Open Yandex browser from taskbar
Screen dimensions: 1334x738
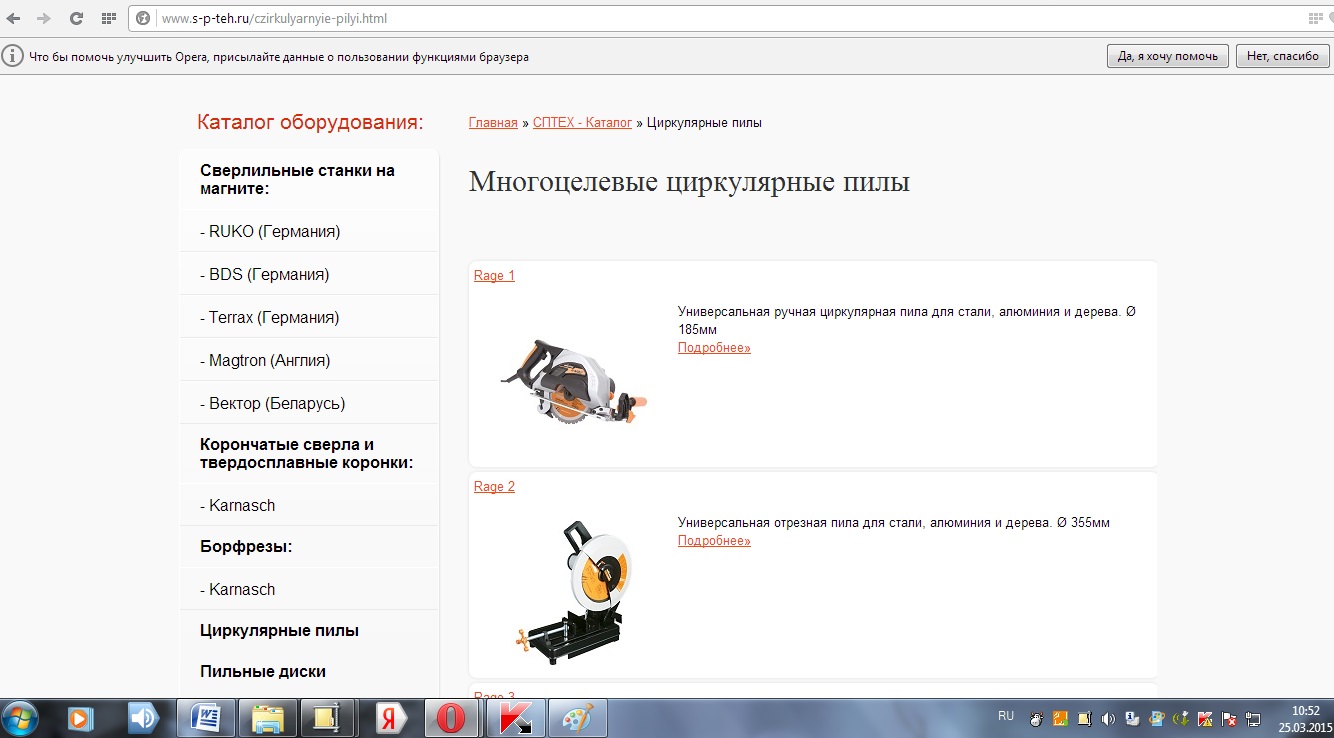click(x=391, y=718)
